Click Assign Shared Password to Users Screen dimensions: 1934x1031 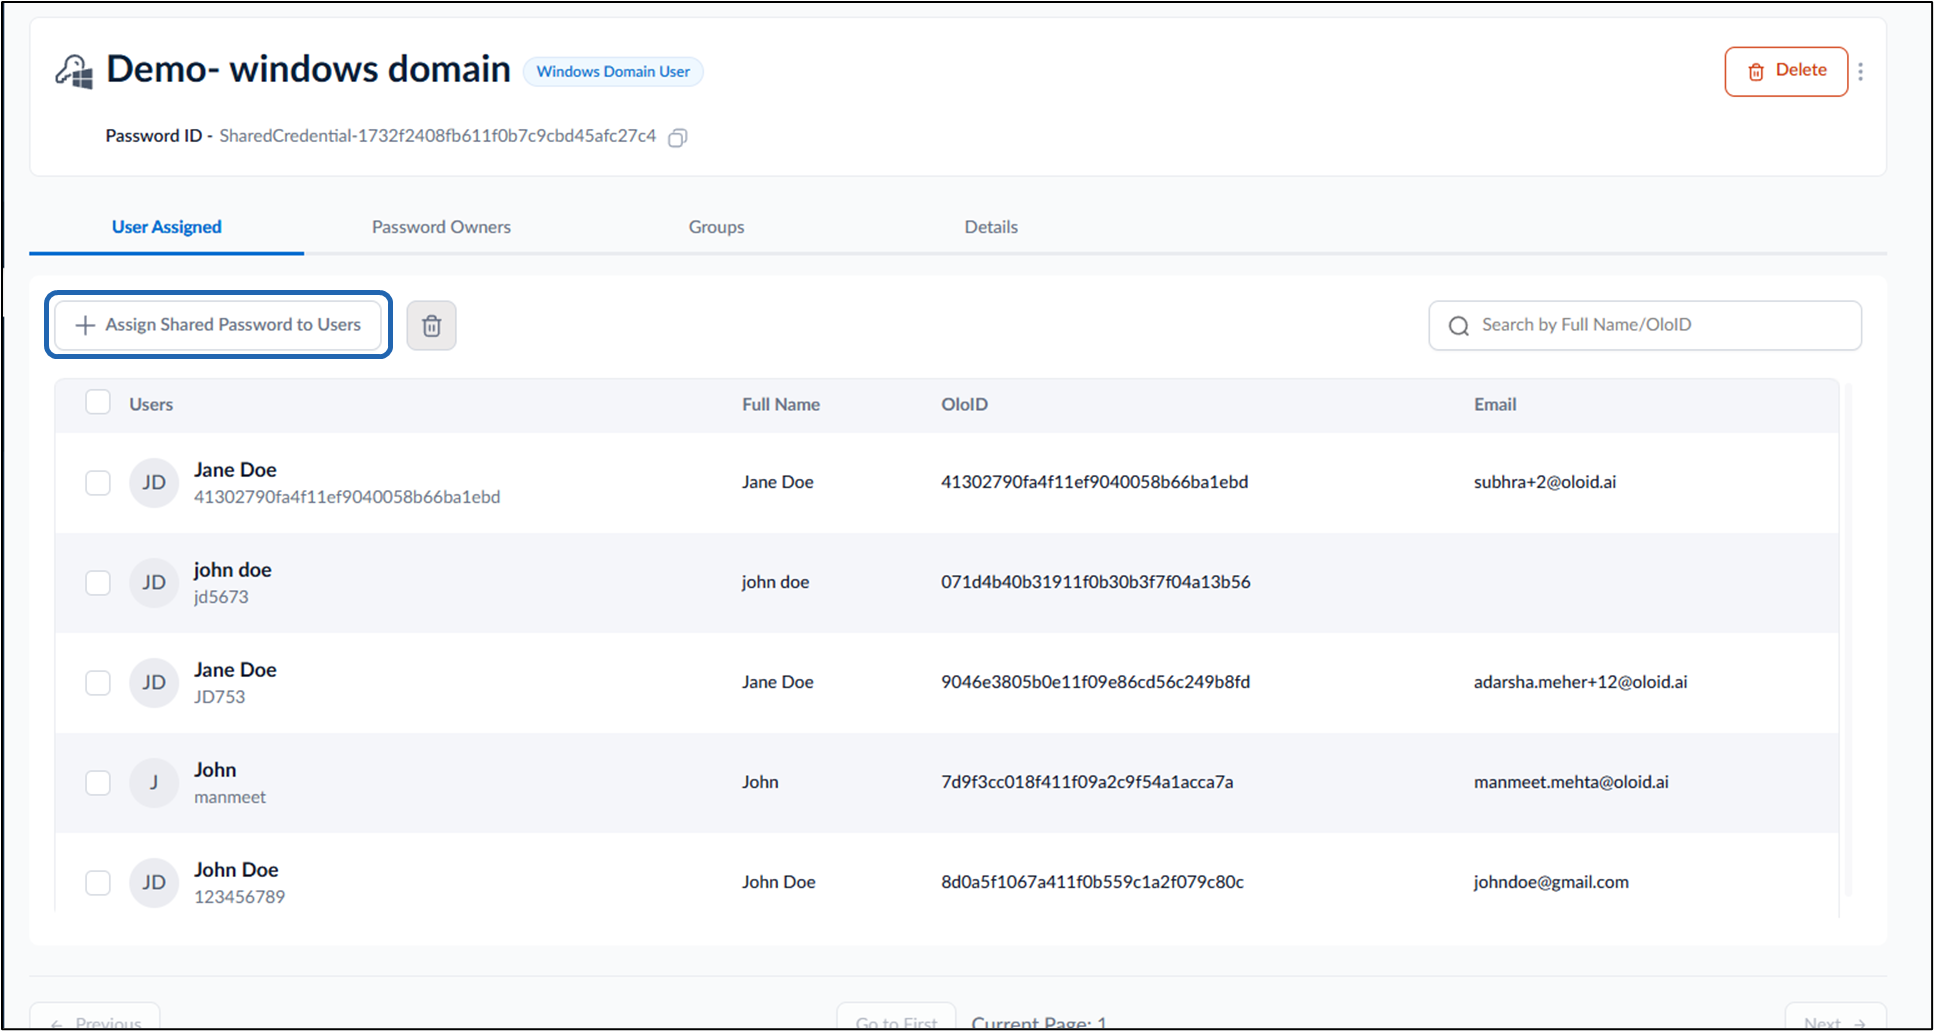tap(218, 325)
